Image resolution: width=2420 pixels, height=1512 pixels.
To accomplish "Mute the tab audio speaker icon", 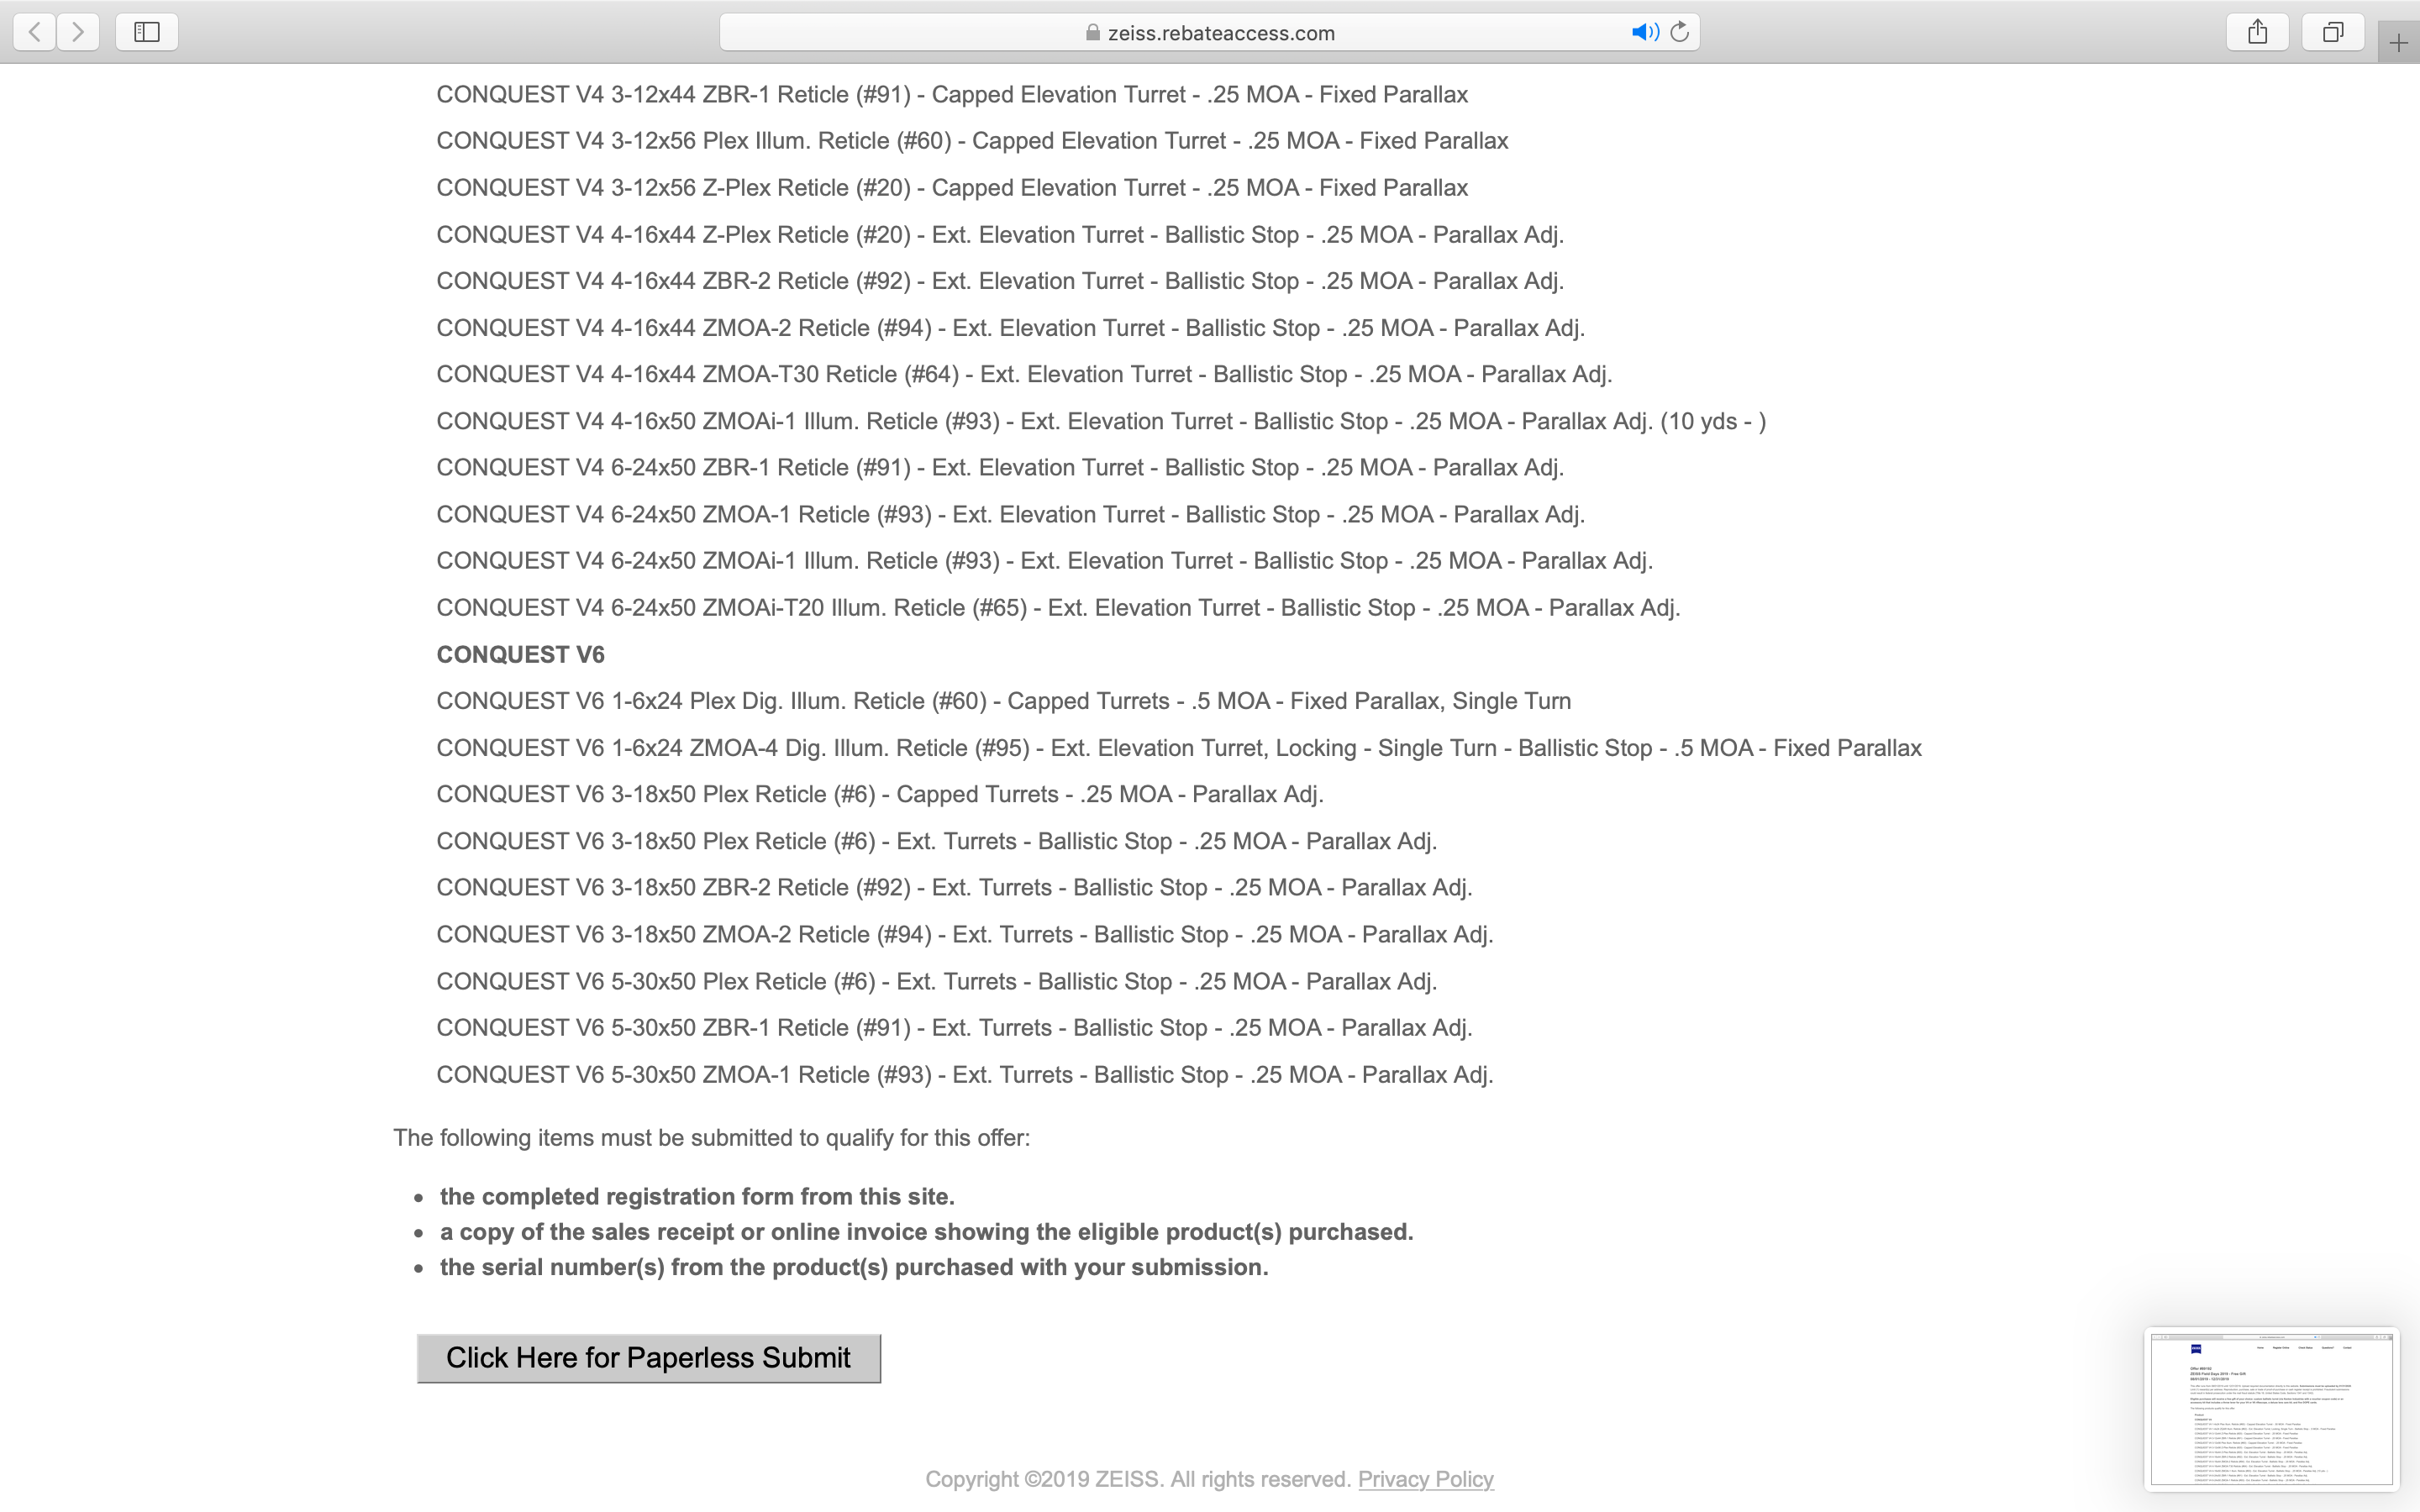I will 1645,32.
